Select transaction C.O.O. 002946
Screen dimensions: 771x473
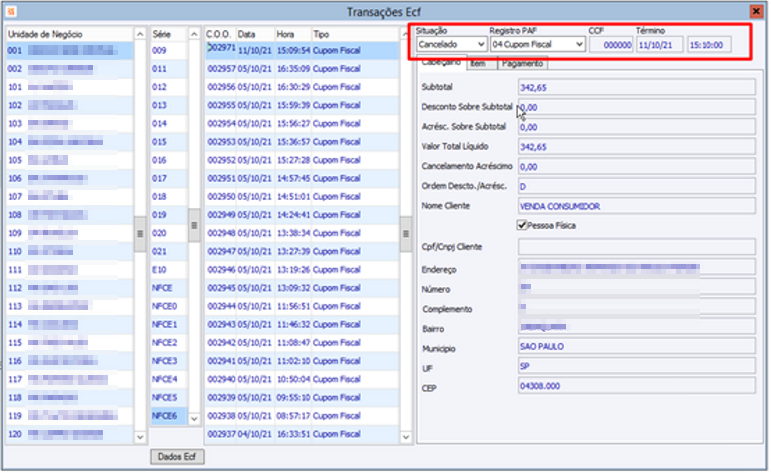301,269
